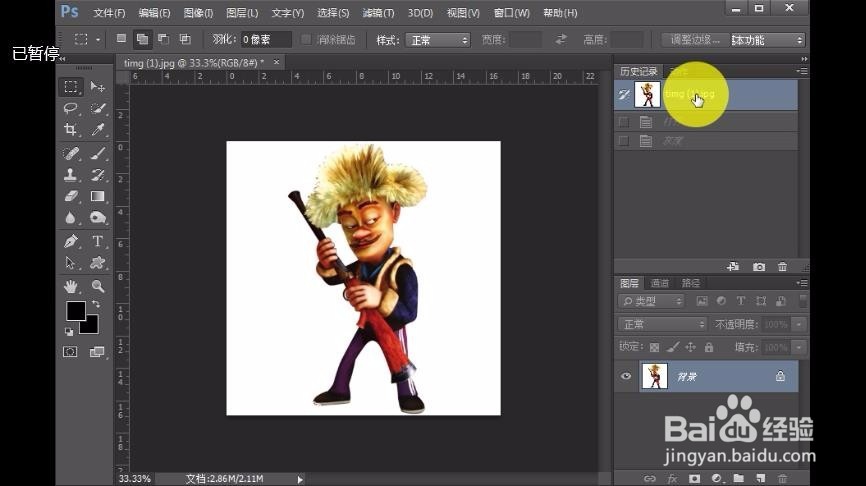Select the Background layer thumbnail
866x486 pixels.
(654, 376)
